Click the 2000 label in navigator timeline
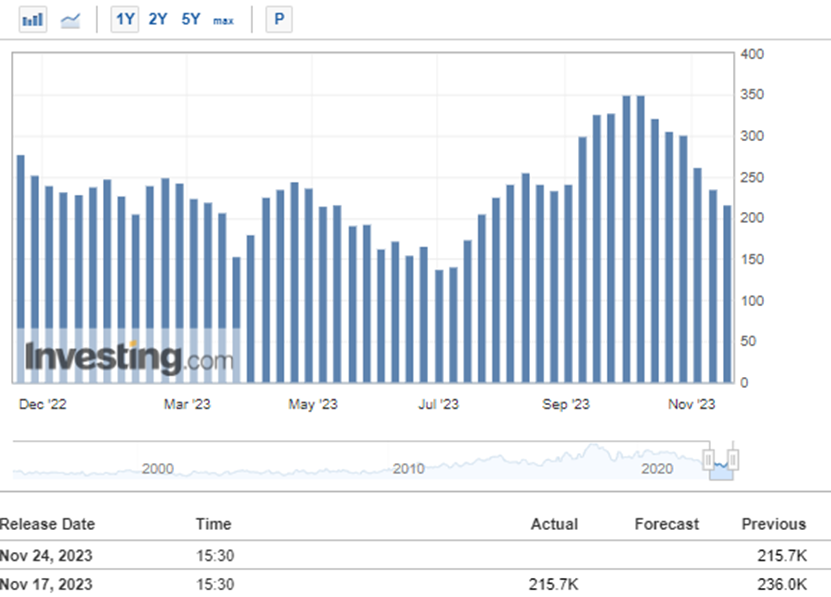The height and width of the screenshot is (597, 831). point(157,469)
